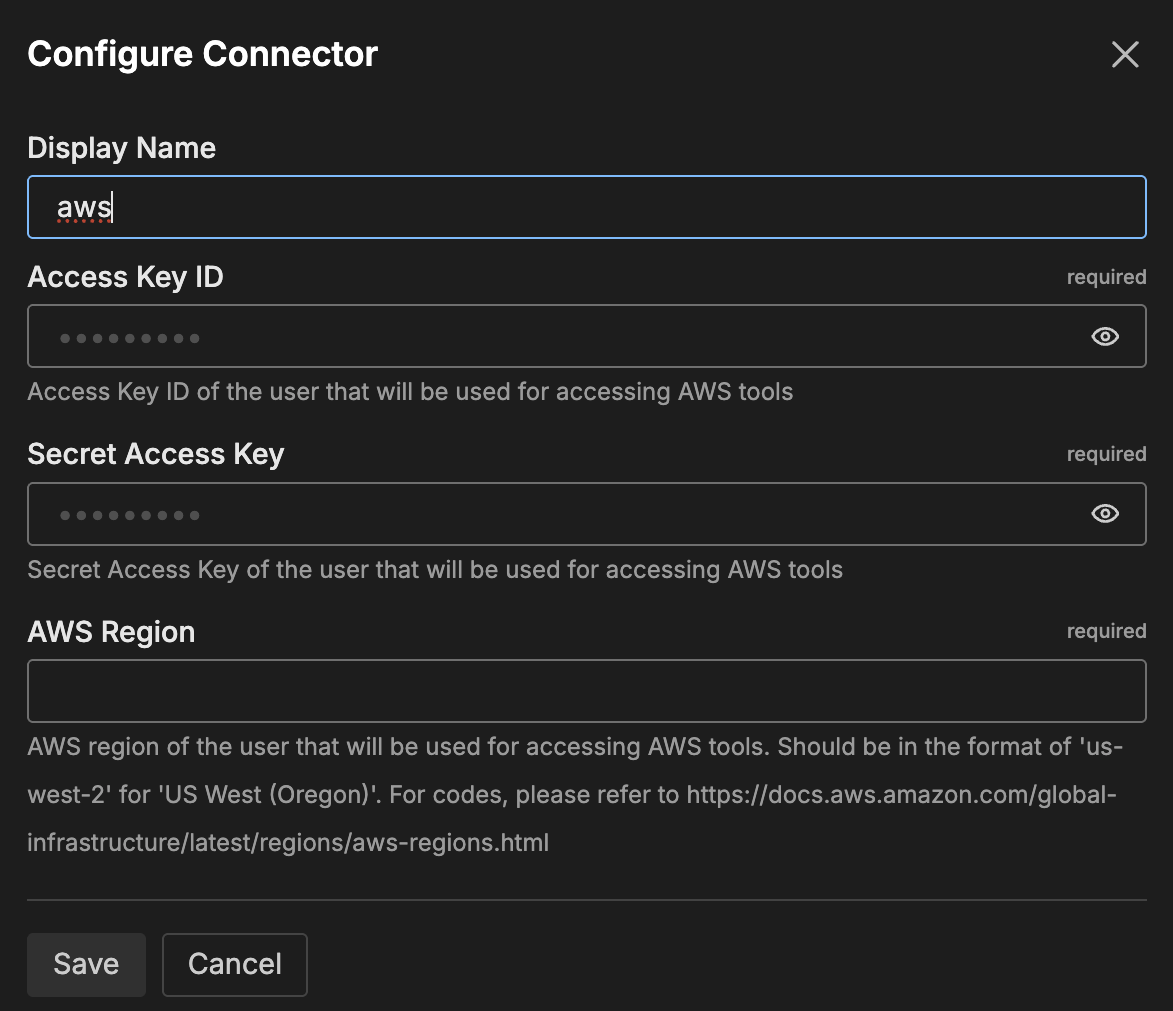Click 'required' tag beside Access Key ID

pos(1106,277)
